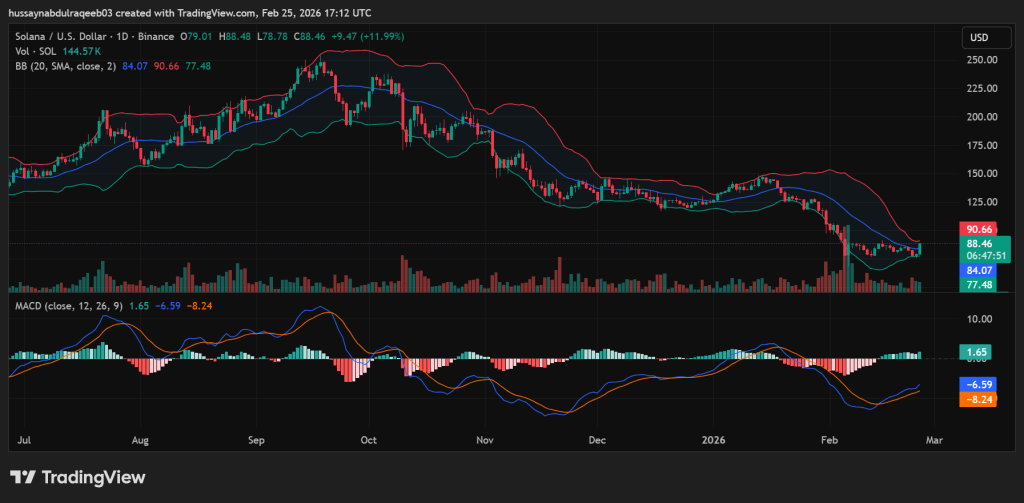Click the 10.00 level on MACD axis
1024x503 pixels.
[980, 319]
